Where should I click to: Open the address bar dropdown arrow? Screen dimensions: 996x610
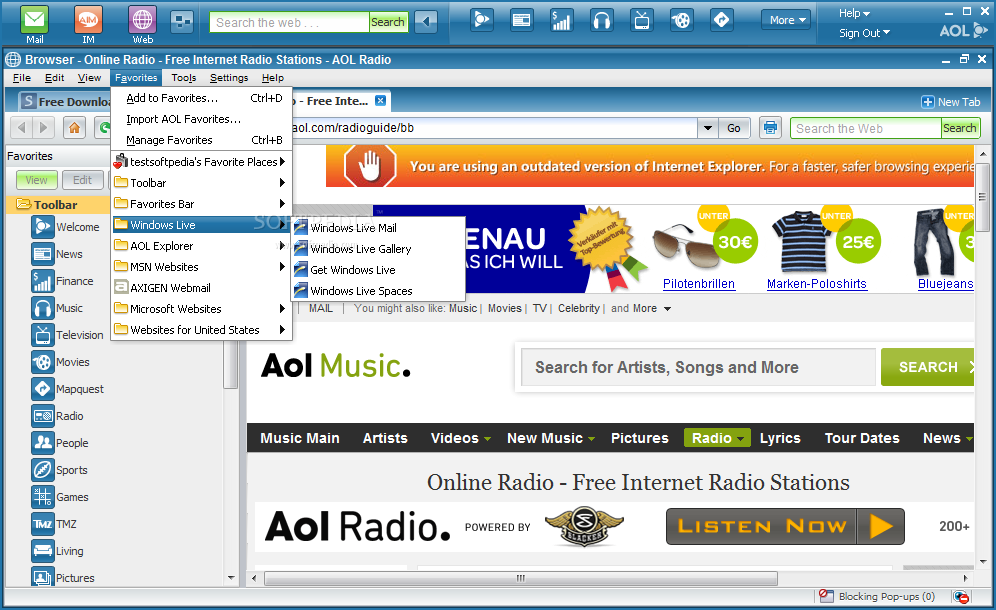point(708,128)
